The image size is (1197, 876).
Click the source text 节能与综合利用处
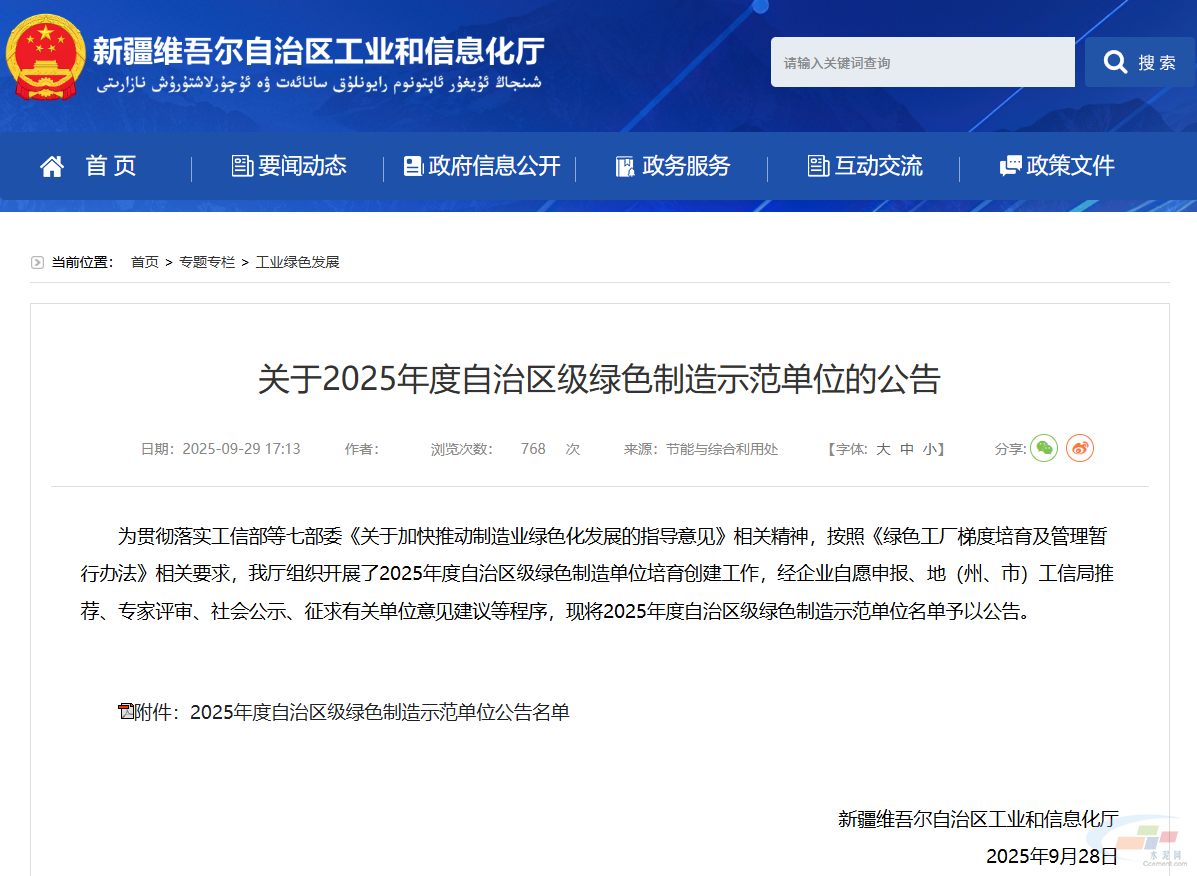coord(721,449)
